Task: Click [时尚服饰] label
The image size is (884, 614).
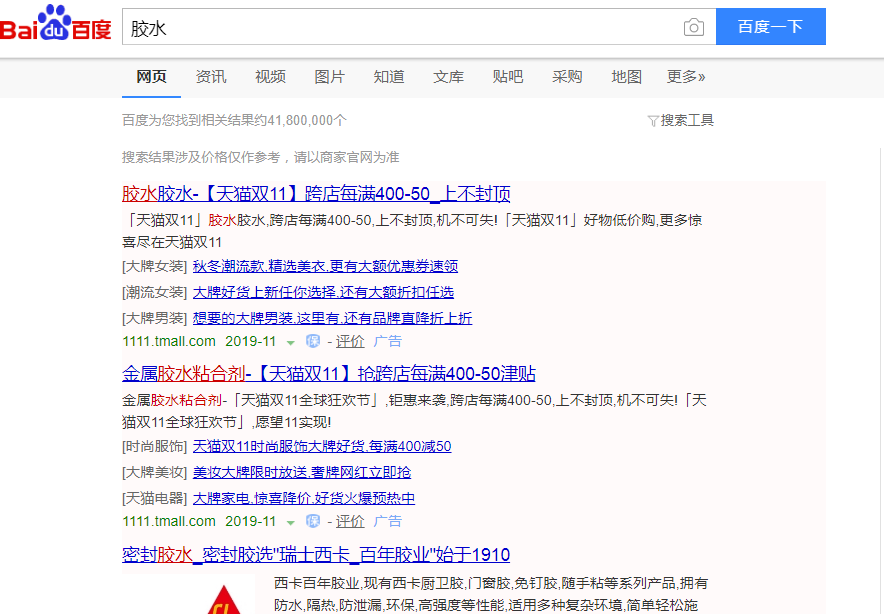Action: point(154,446)
